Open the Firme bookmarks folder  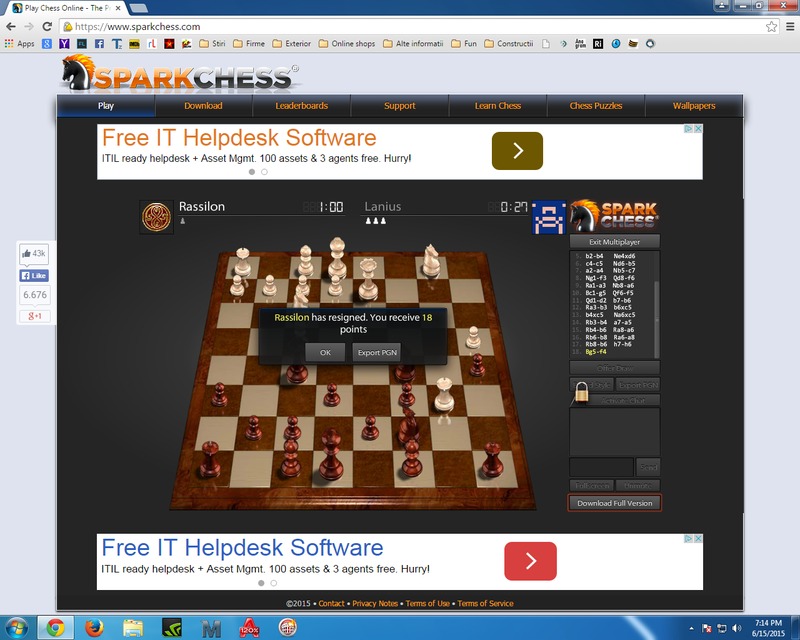[248, 44]
